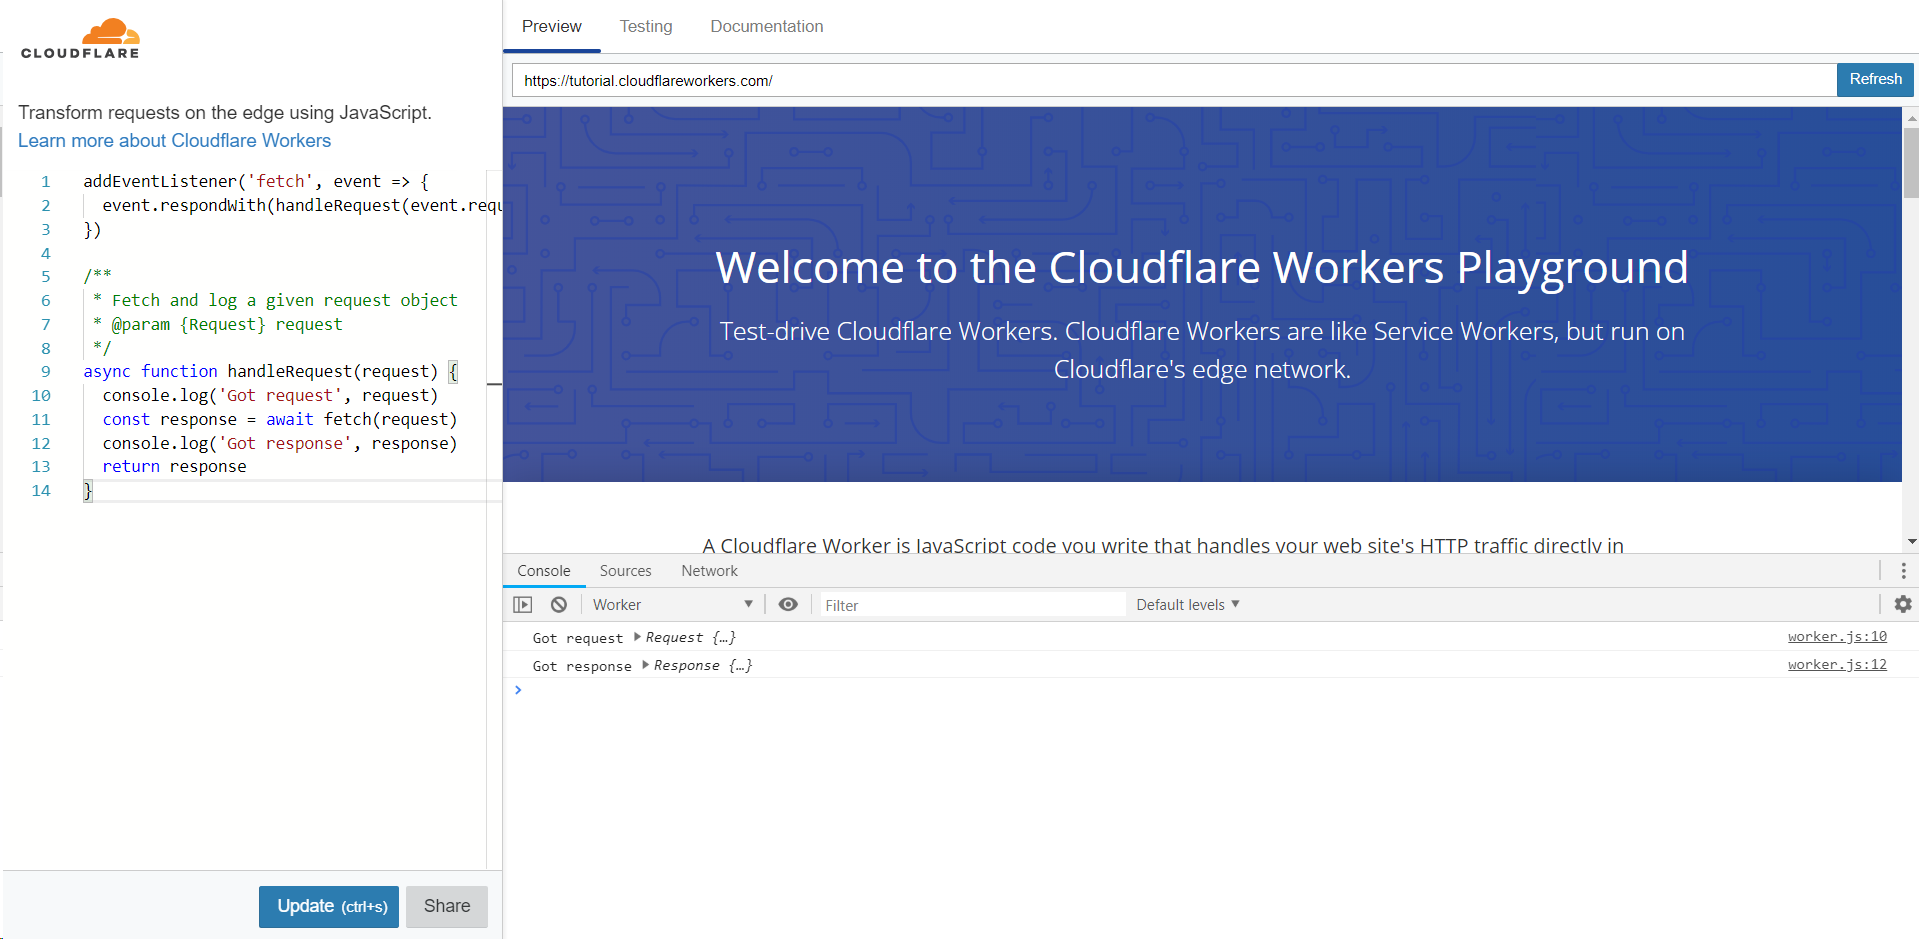
Task: Click 'Welcome to the Cloudflare Workers Playground' heading
Action: pyautogui.click(x=1201, y=268)
